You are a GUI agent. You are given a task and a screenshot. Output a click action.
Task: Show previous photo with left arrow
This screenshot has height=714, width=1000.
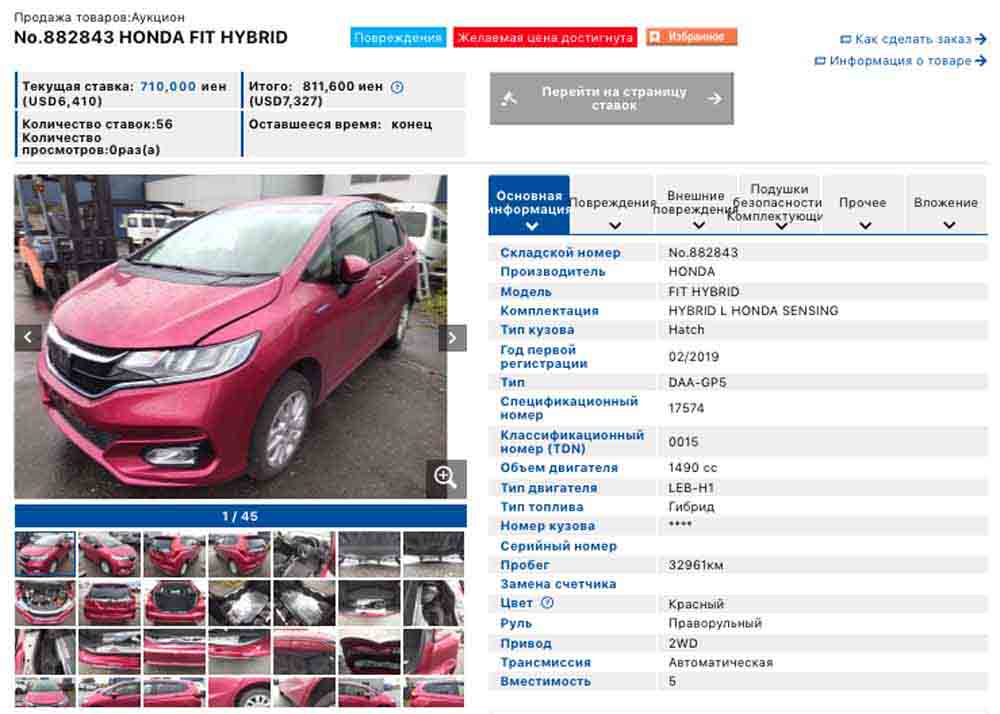(x=28, y=337)
